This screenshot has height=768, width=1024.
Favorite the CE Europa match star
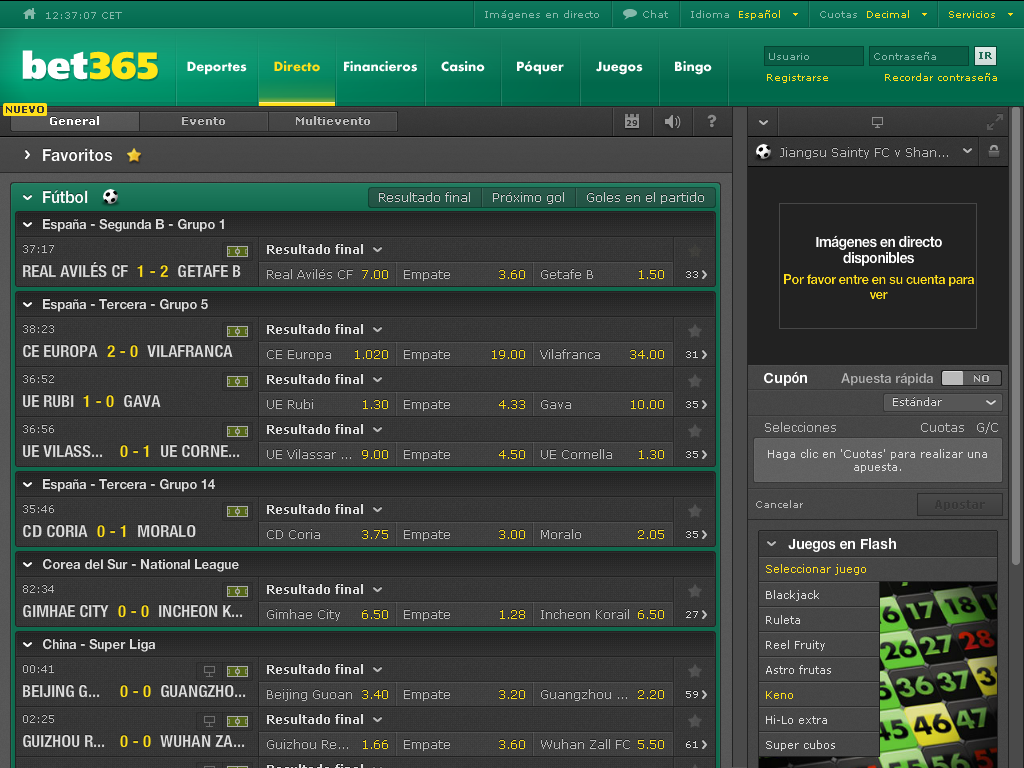pyautogui.click(x=695, y=331)
